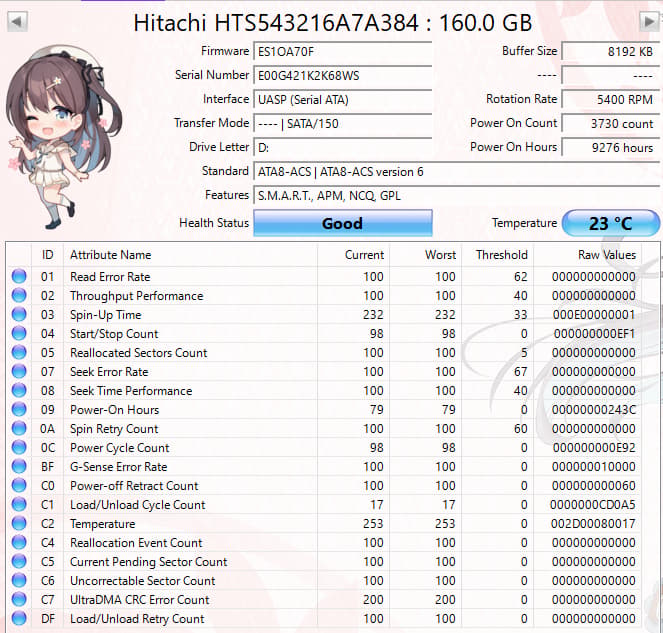
Task: Select the Interface field UASP (Serial ATA)
Action: 342,100
